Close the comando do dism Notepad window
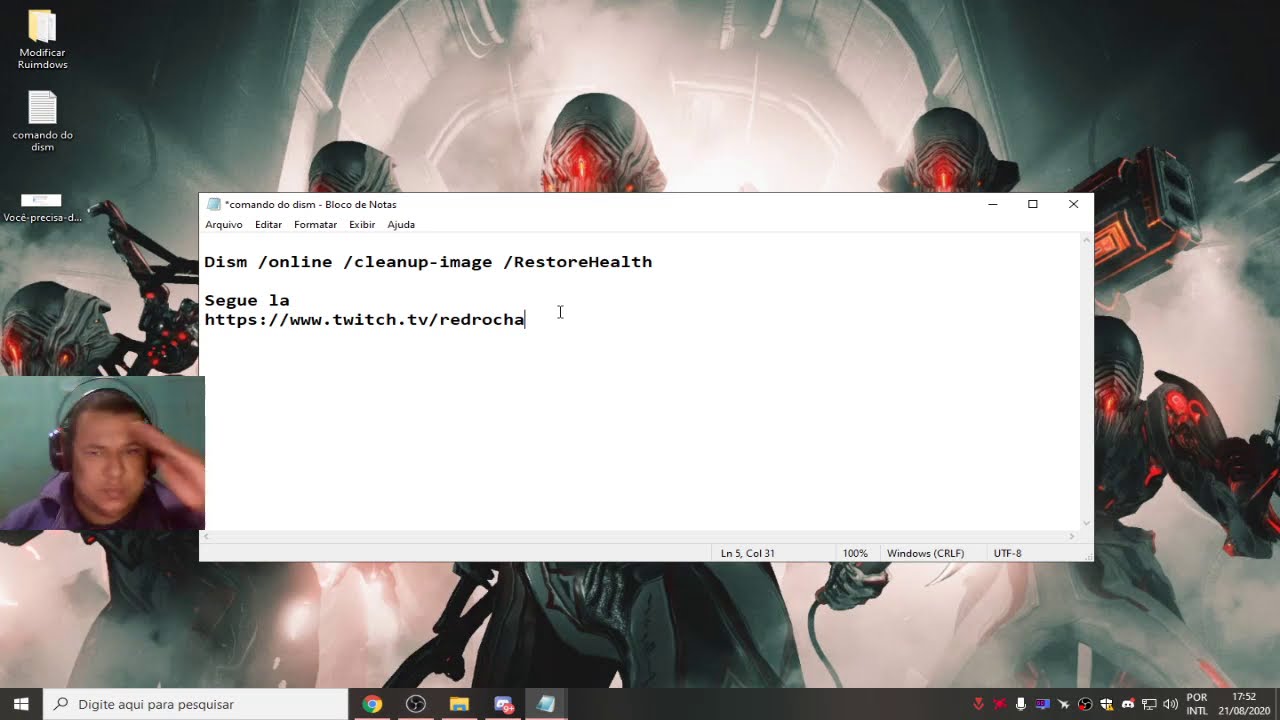Viewport: 1280px width, 720px height. 1073,204
